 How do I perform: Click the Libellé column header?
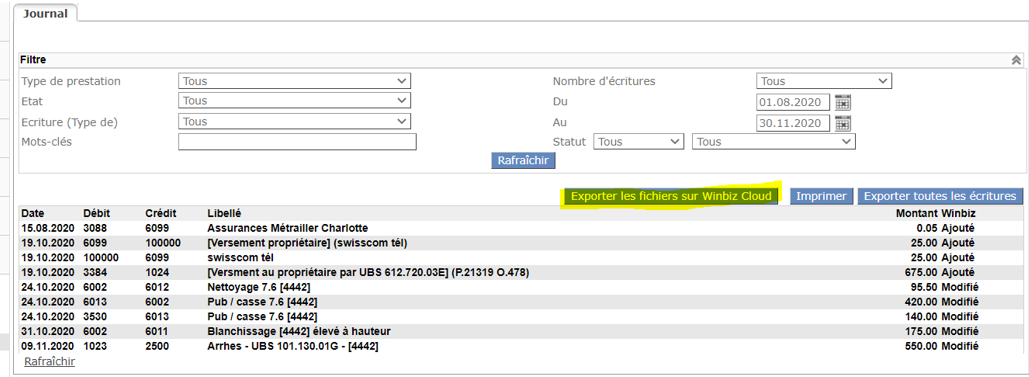(x=224, y=213)
